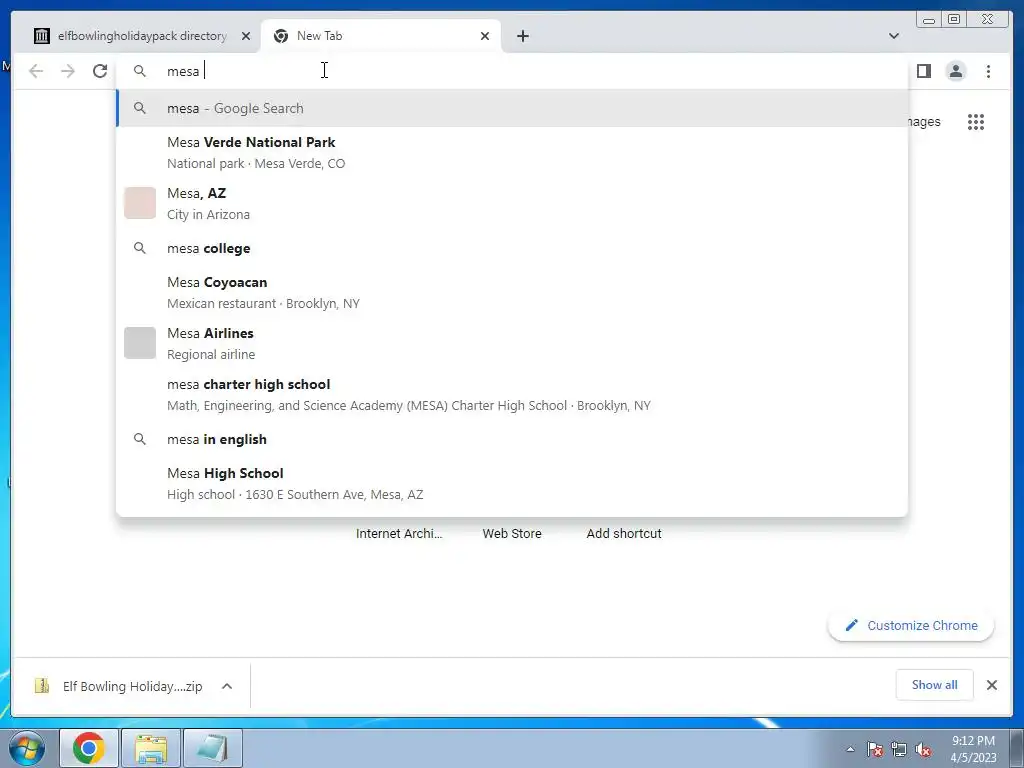Select Mesa Coyoacan suggestion
The width and height of the screenshot is (1024, 768).
pyautogui.click(x=511, y=292)
